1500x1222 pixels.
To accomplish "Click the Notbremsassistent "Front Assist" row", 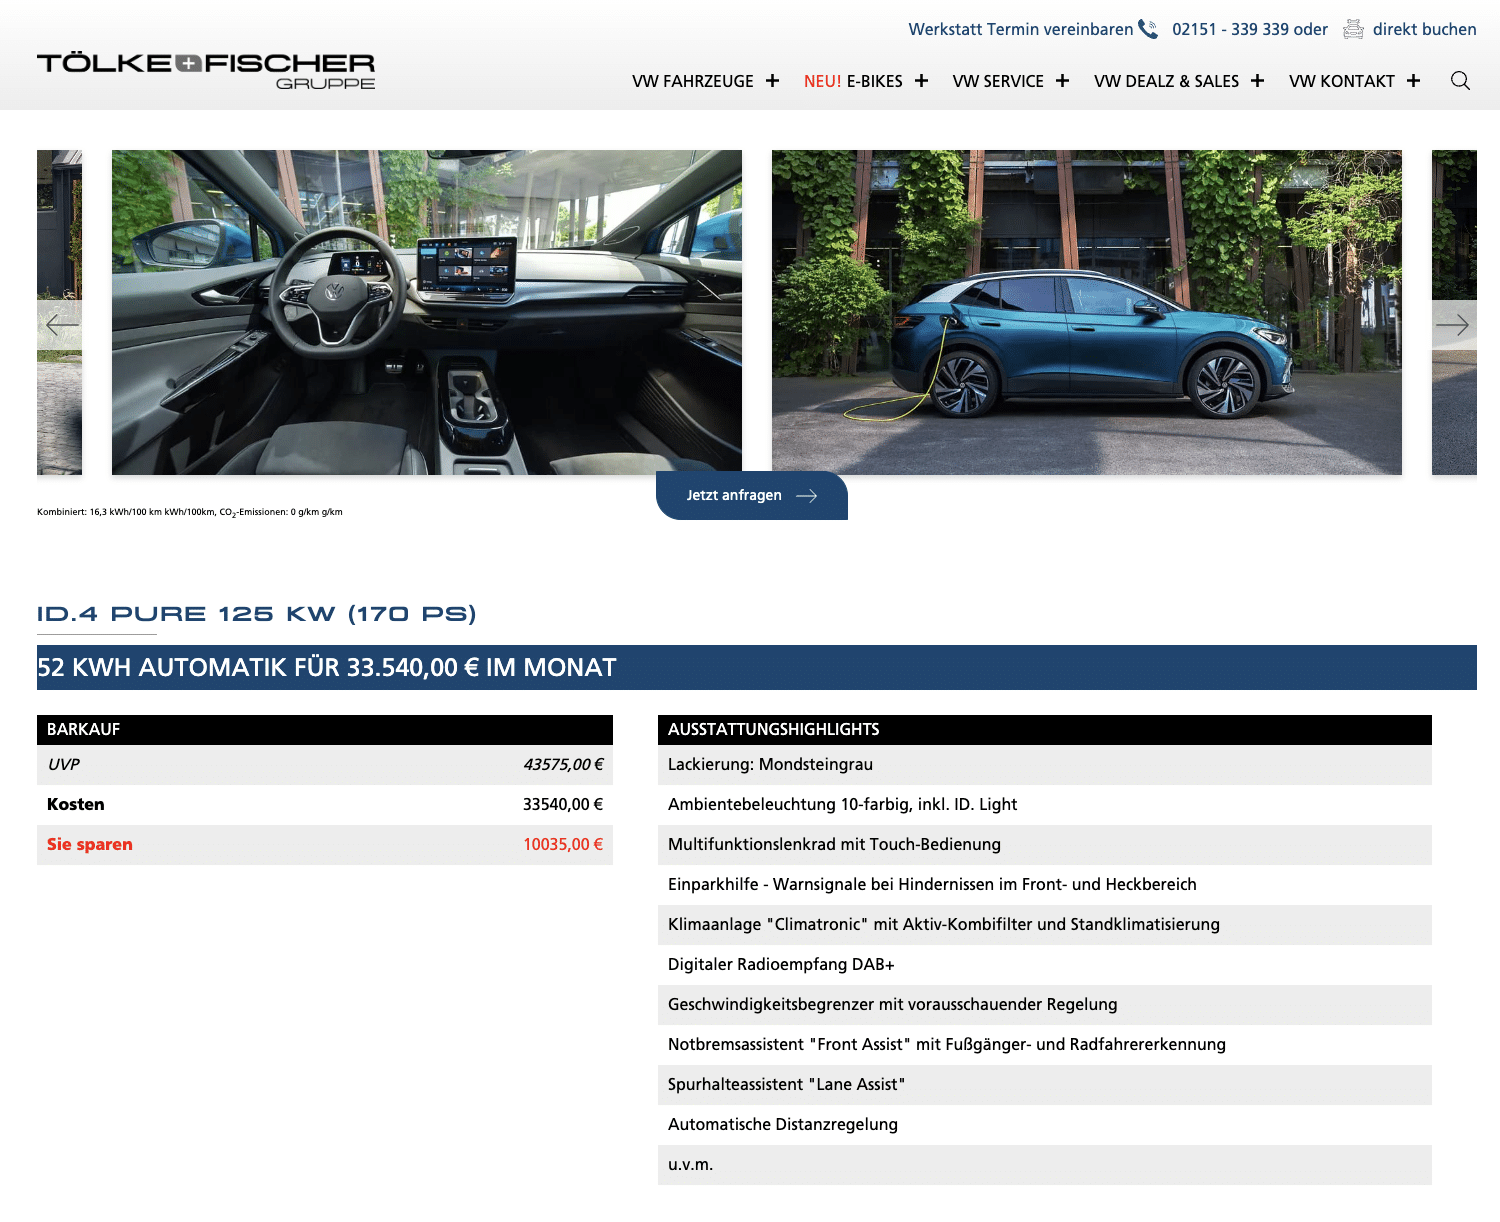I will coord(1045,1045).
